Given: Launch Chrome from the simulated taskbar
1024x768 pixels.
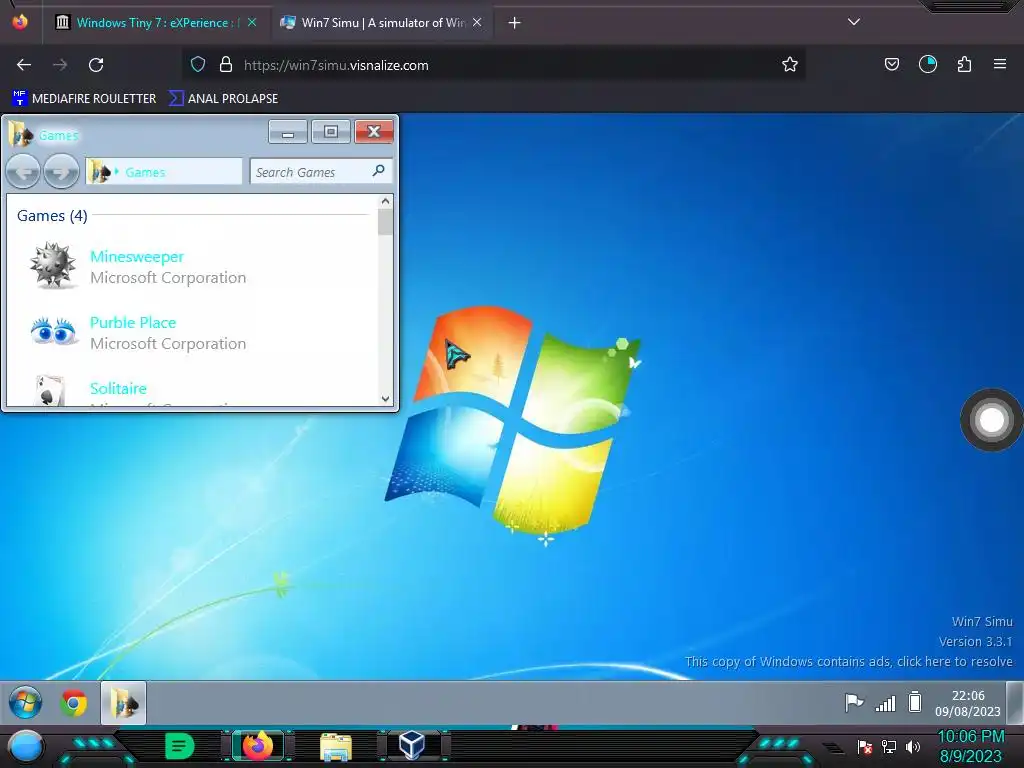Looking at the screenshot, I should tap(74, 703).
